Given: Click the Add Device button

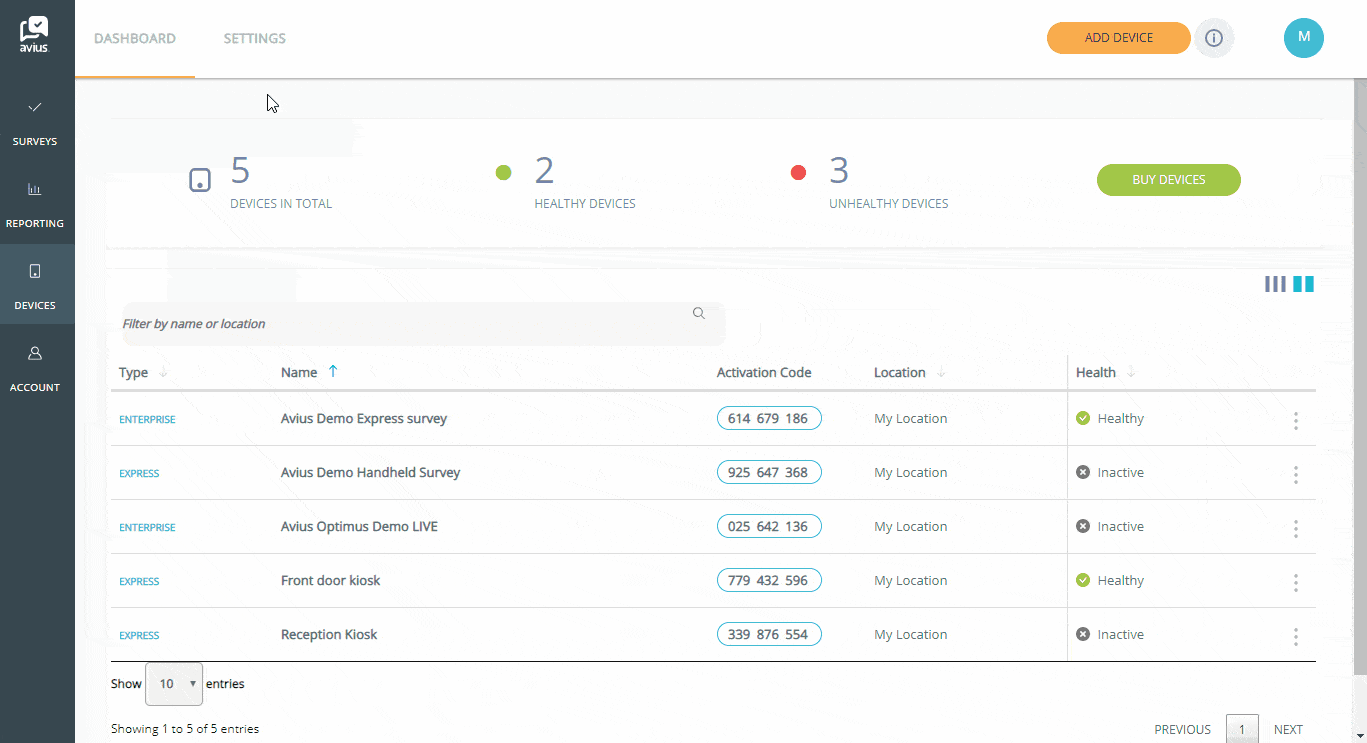Looking at the screenshot, I should tap(1118, 38).
